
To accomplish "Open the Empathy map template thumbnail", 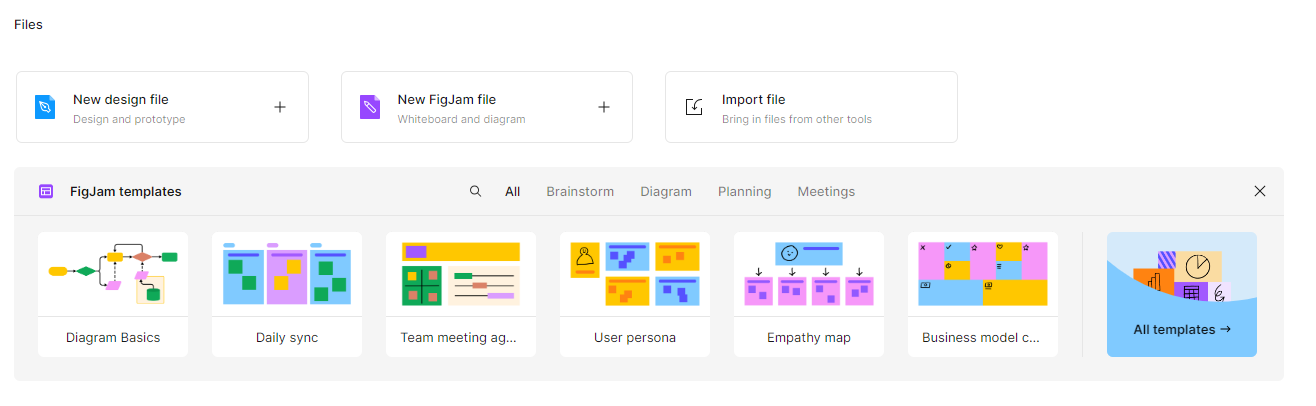I will pyautogui.click(x=809, y=274).
